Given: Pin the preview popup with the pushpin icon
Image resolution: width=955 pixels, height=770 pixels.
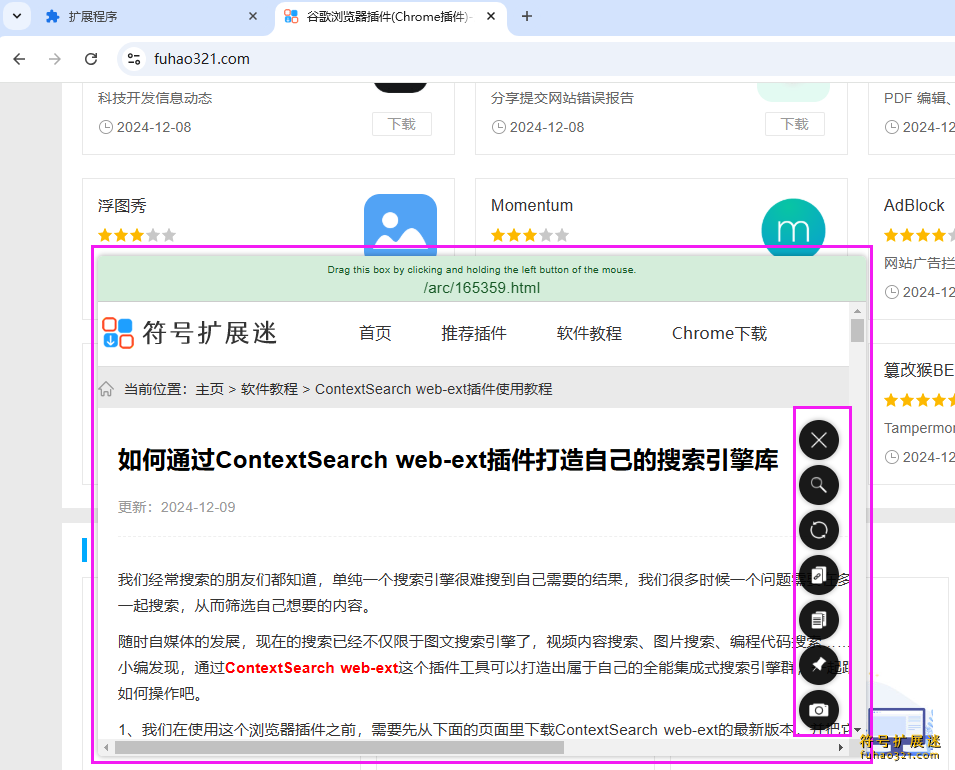Looking at the screenshot, I should click(819, 665).
